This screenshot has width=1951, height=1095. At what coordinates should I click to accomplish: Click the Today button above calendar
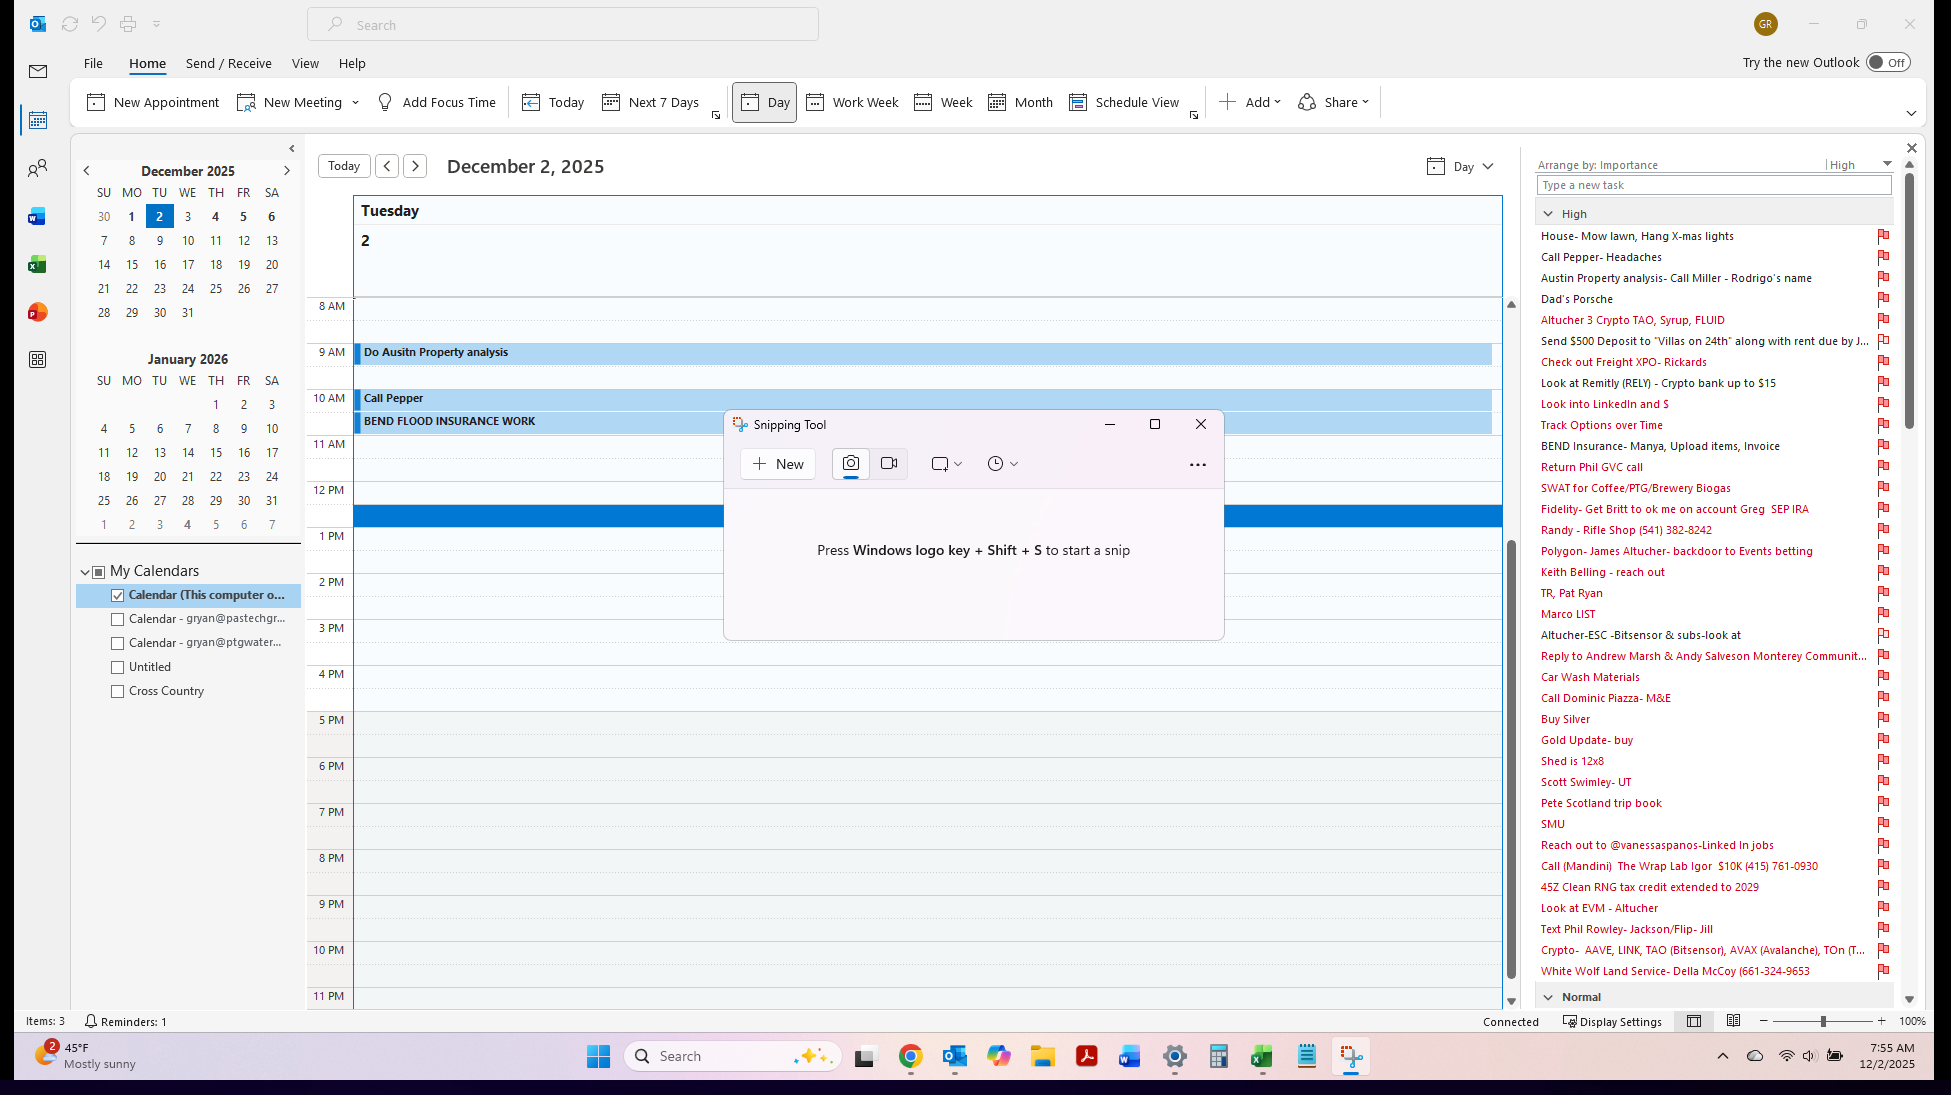click(344, 166)
